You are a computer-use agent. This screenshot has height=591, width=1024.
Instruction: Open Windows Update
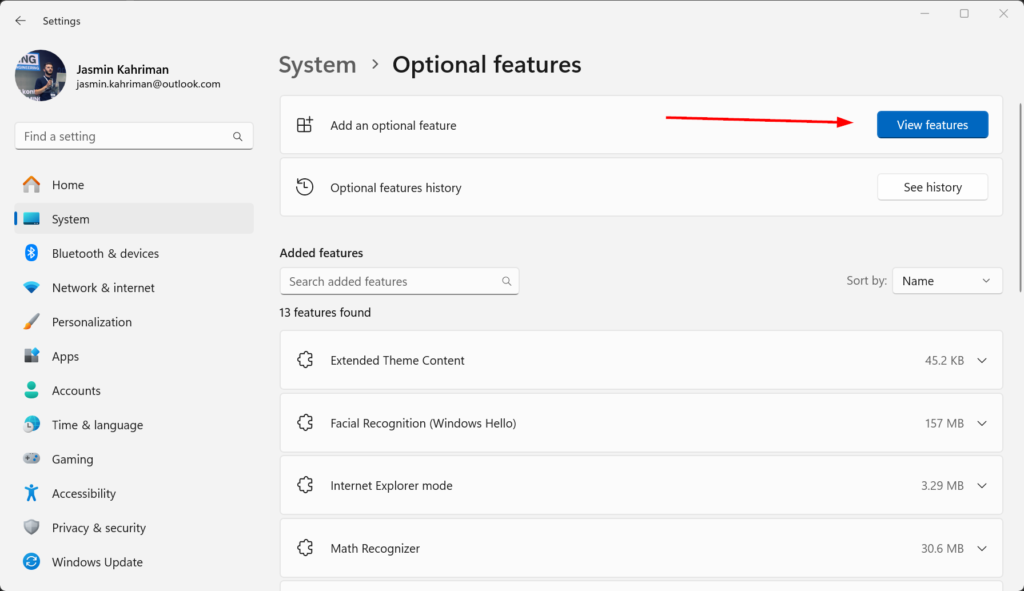tap(96, 561)
